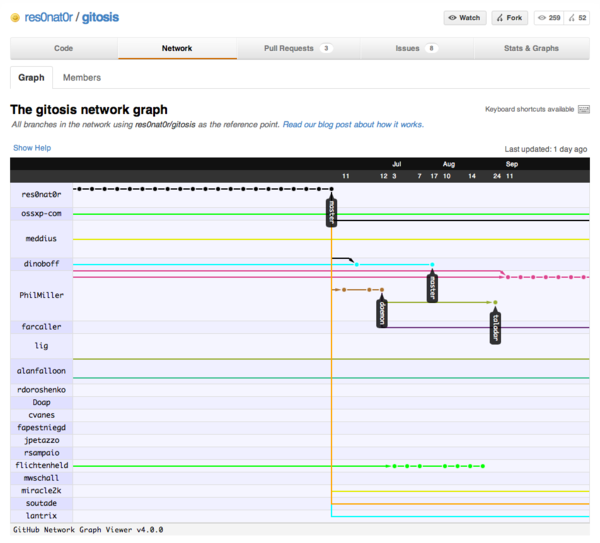Click the Jul month label in timeline header

[396, 164]
